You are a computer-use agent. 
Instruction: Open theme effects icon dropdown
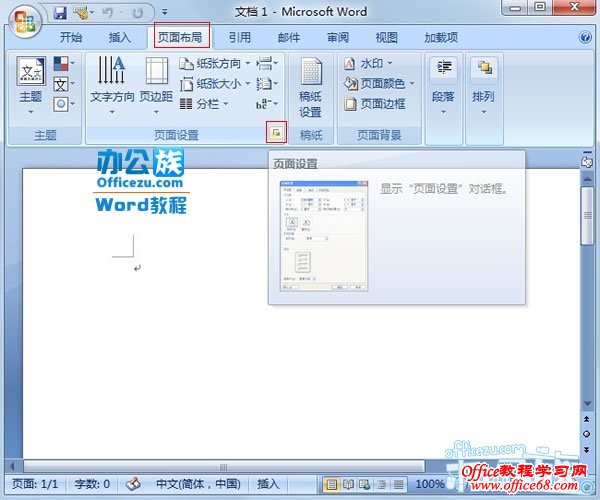pos(64,104)
